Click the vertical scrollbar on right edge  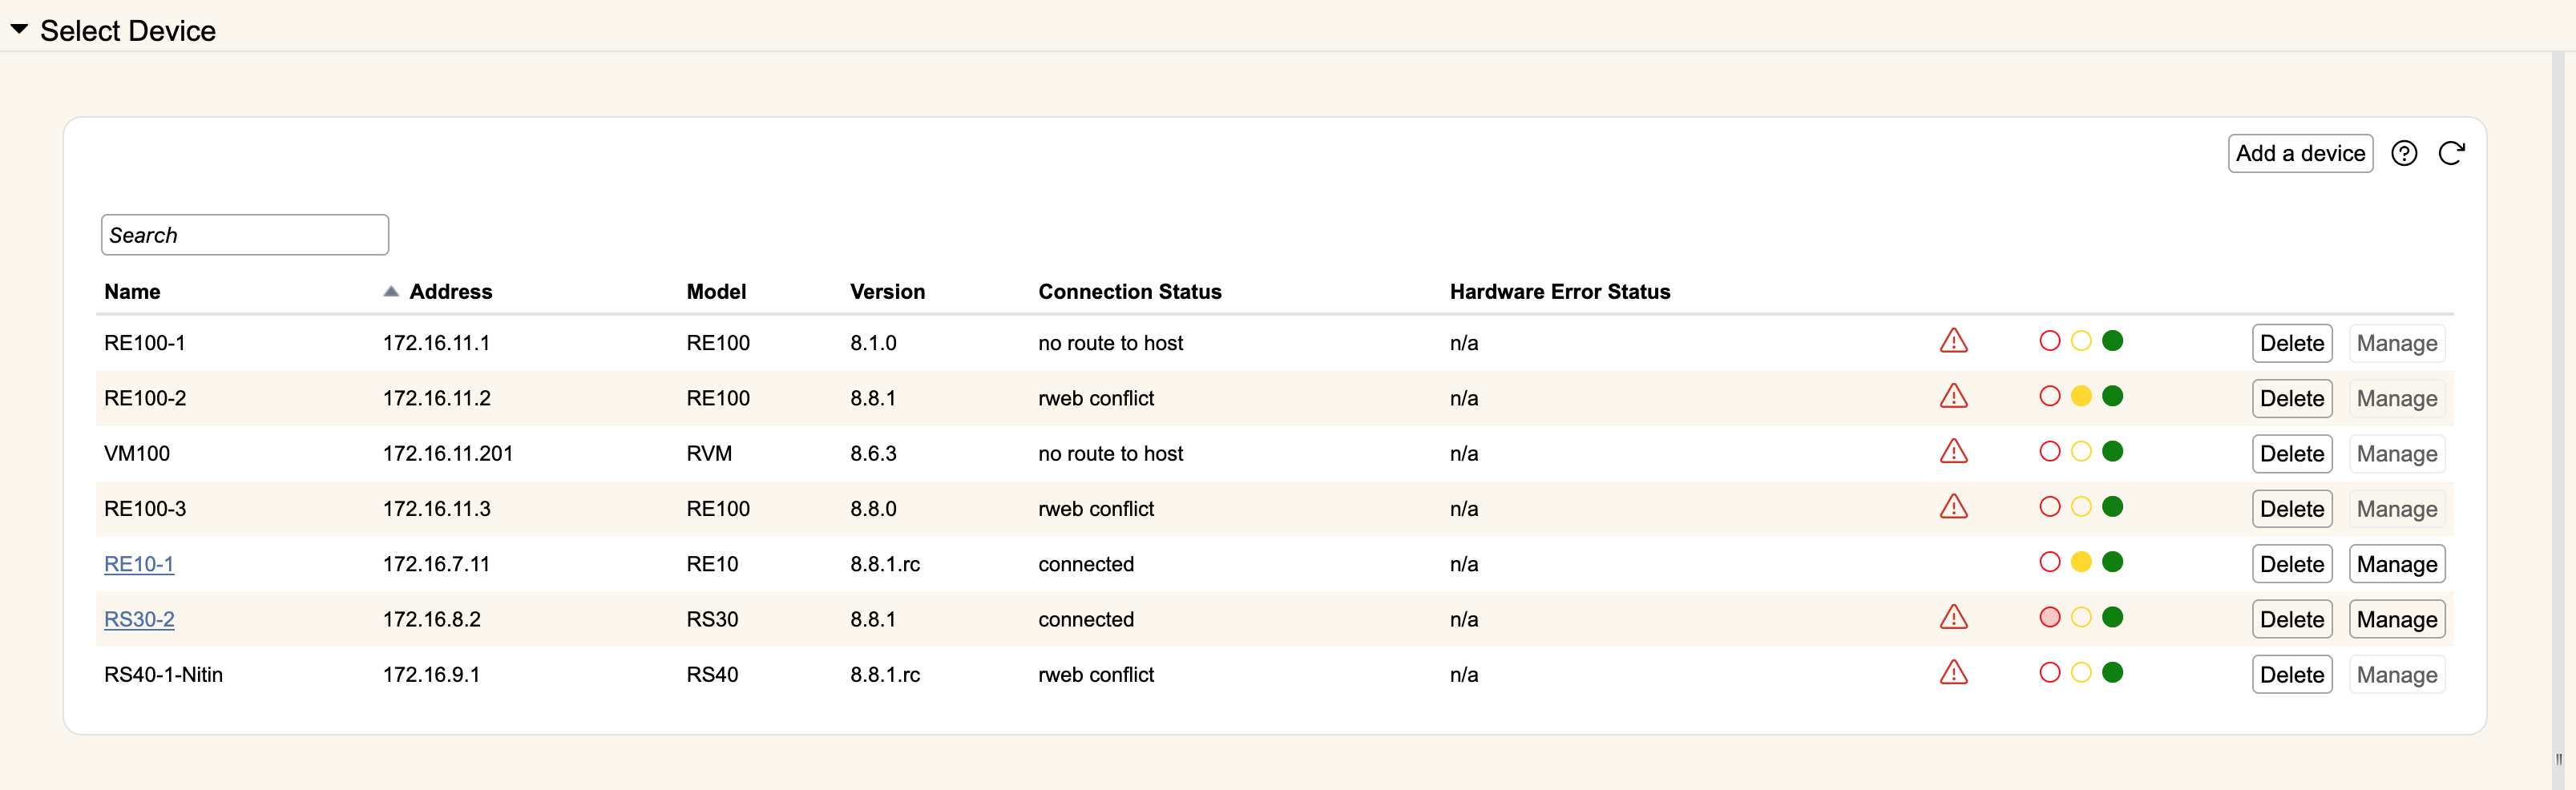pos(2558,420)
